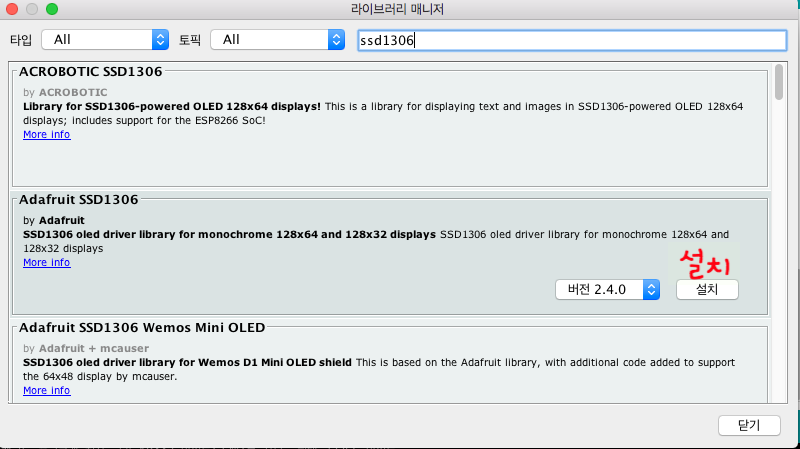Open the 버전 2.4.0 version dropdown
Viewport: 800px width, 449px height.
(608, 290)
